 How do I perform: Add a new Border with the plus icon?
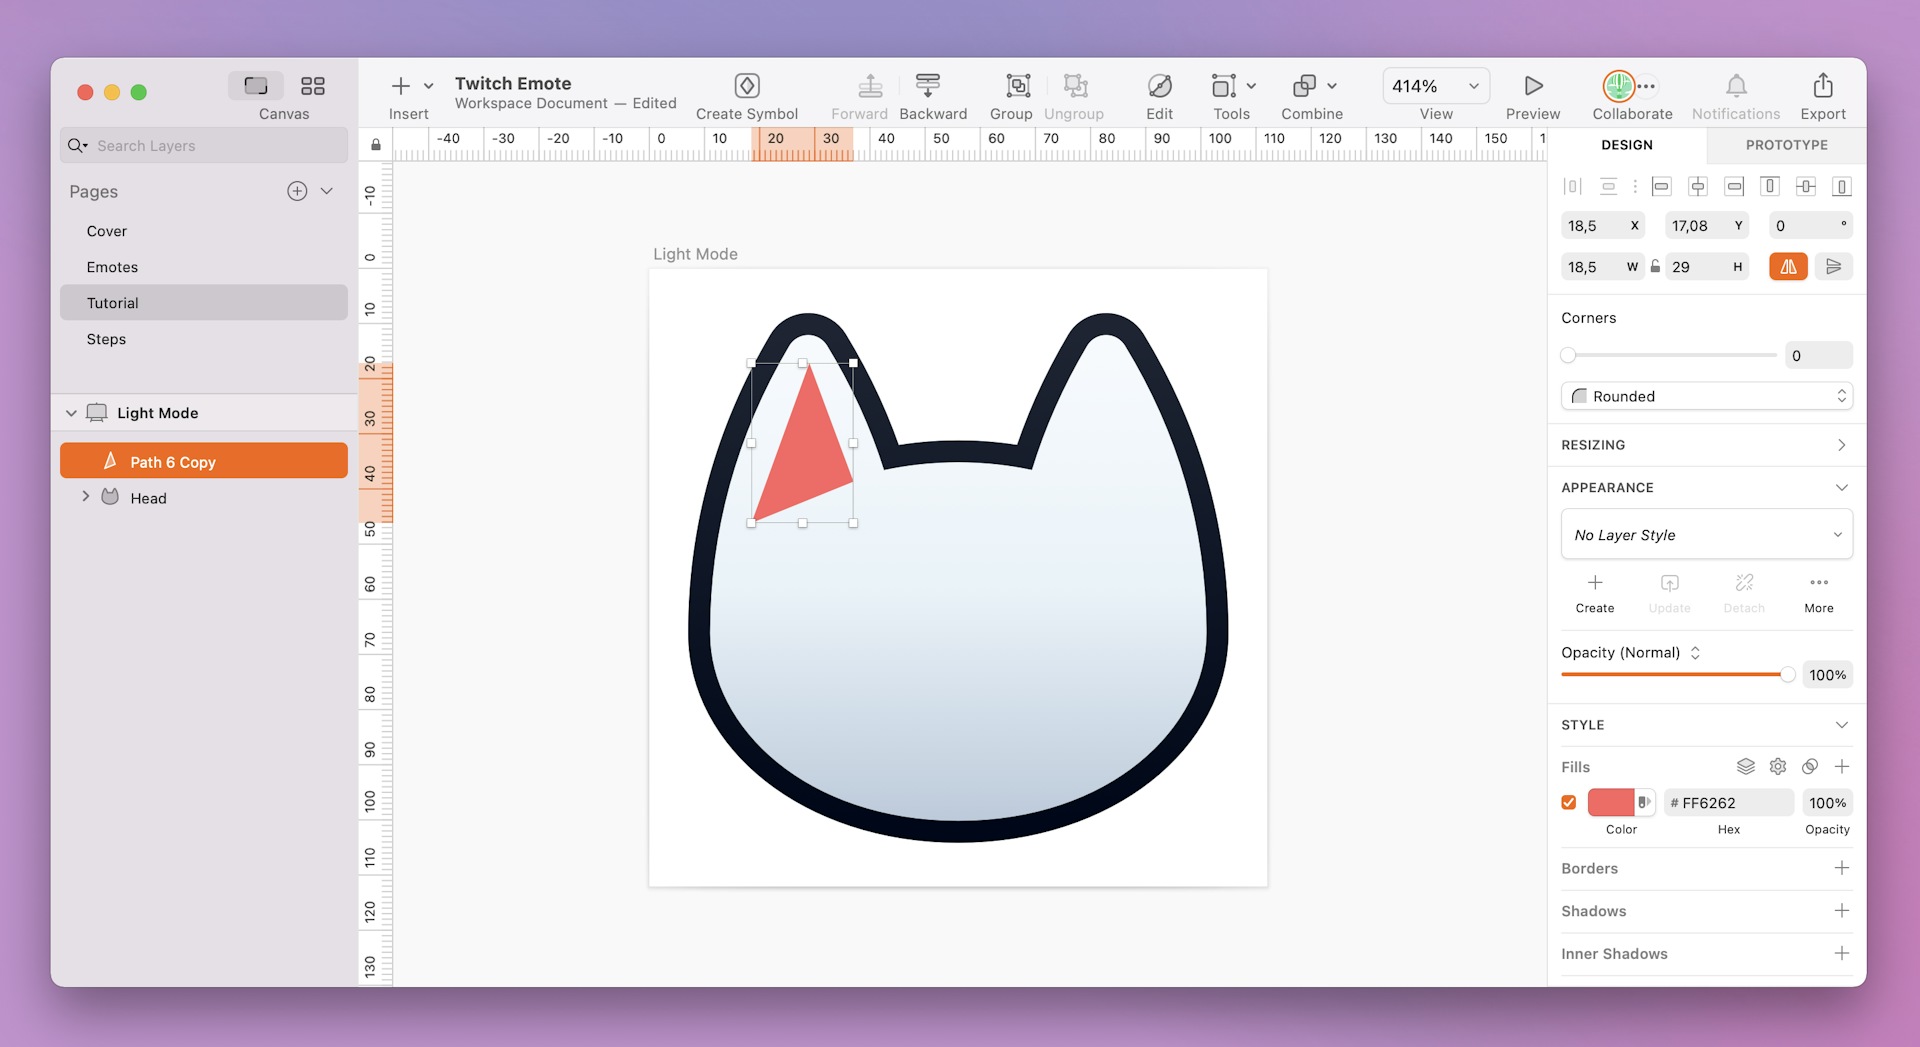point(1843,868)
